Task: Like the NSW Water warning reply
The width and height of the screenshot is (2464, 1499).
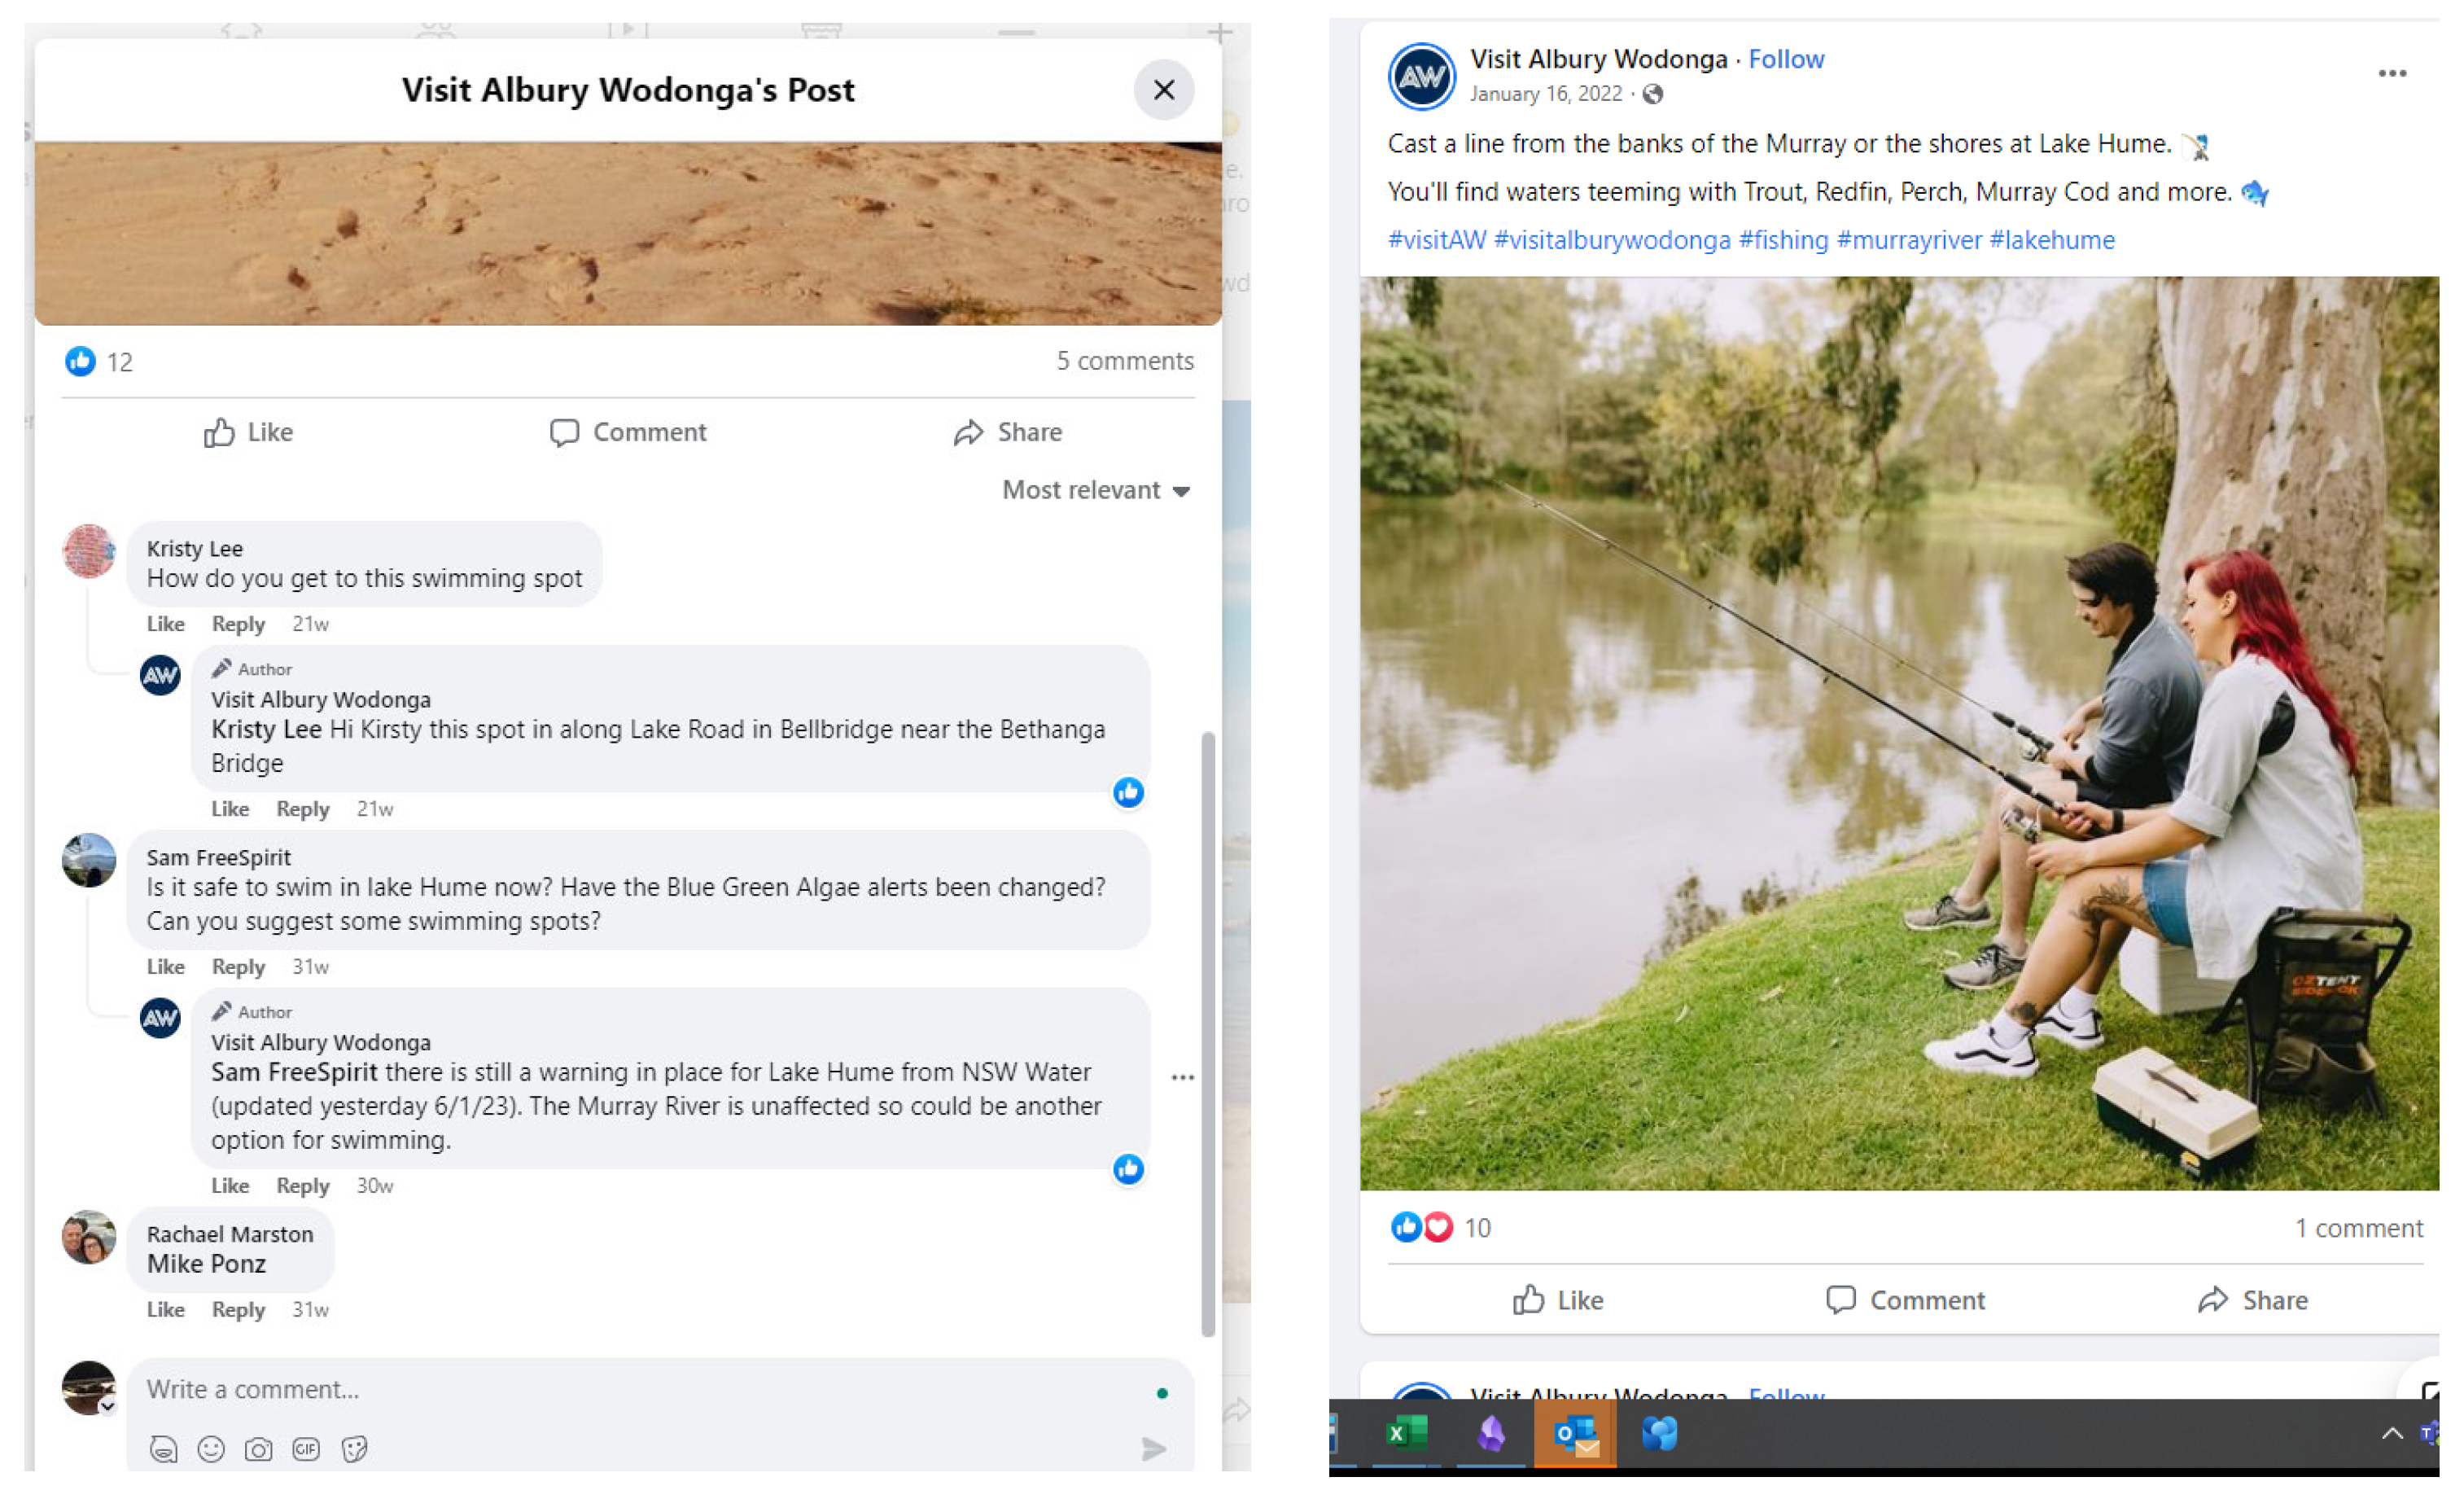Action: point(230,1186)
